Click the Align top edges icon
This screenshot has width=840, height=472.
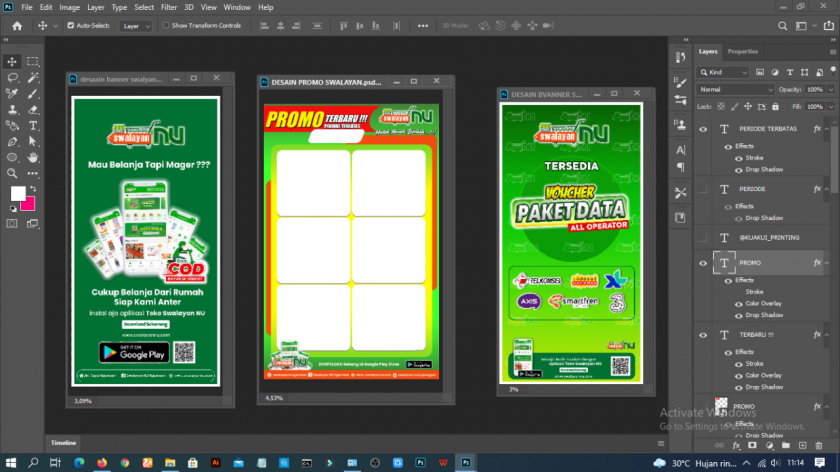click(x=343, y=26)
